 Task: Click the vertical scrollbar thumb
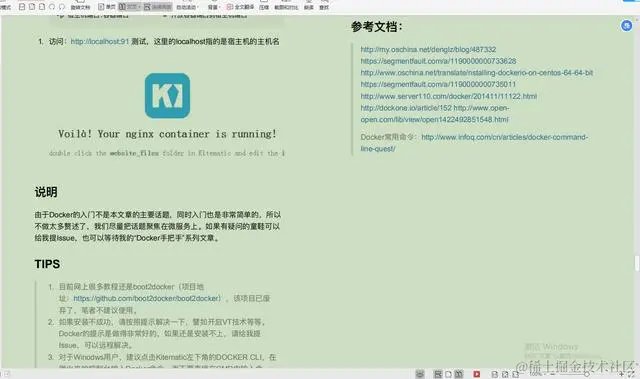pos(636,263)
